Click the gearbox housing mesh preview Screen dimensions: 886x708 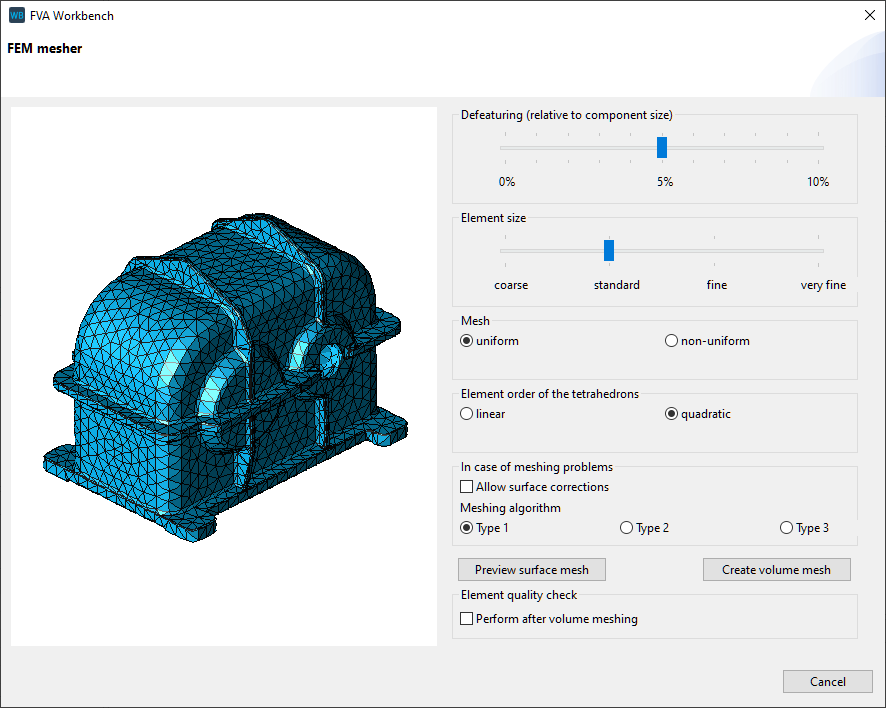pos(225,380)
